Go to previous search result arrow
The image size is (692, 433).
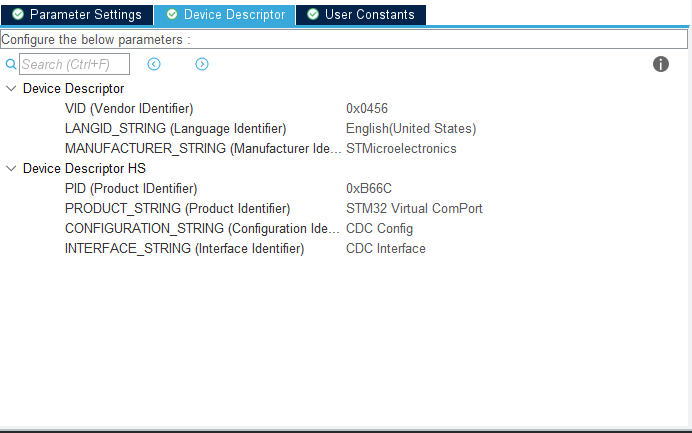154,64
